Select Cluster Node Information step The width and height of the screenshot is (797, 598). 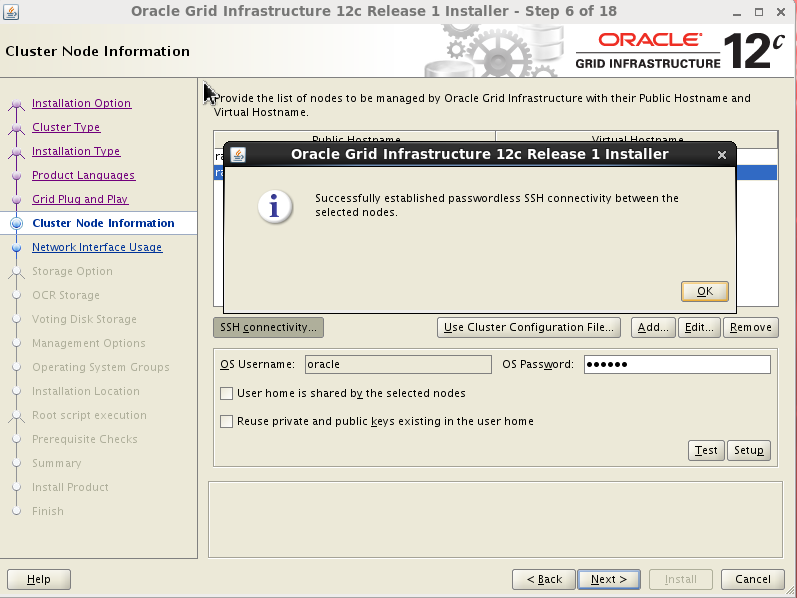(103, 223)
